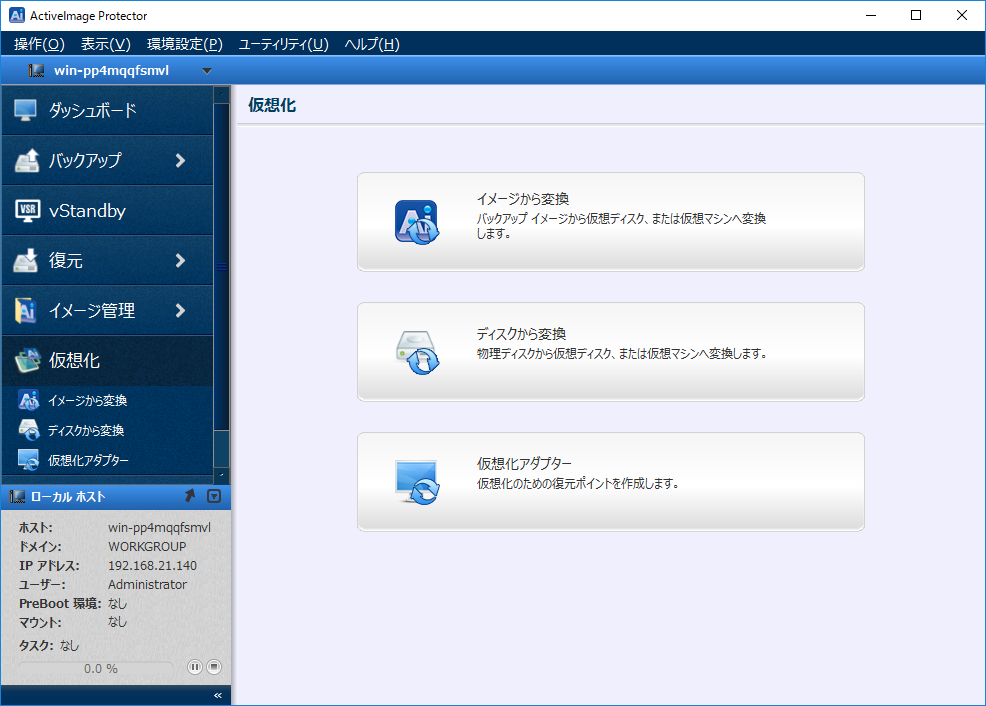The image size is (986, 706).
Task: Open the 環境設定(P) menu
Action: click(x=184, y=44)
